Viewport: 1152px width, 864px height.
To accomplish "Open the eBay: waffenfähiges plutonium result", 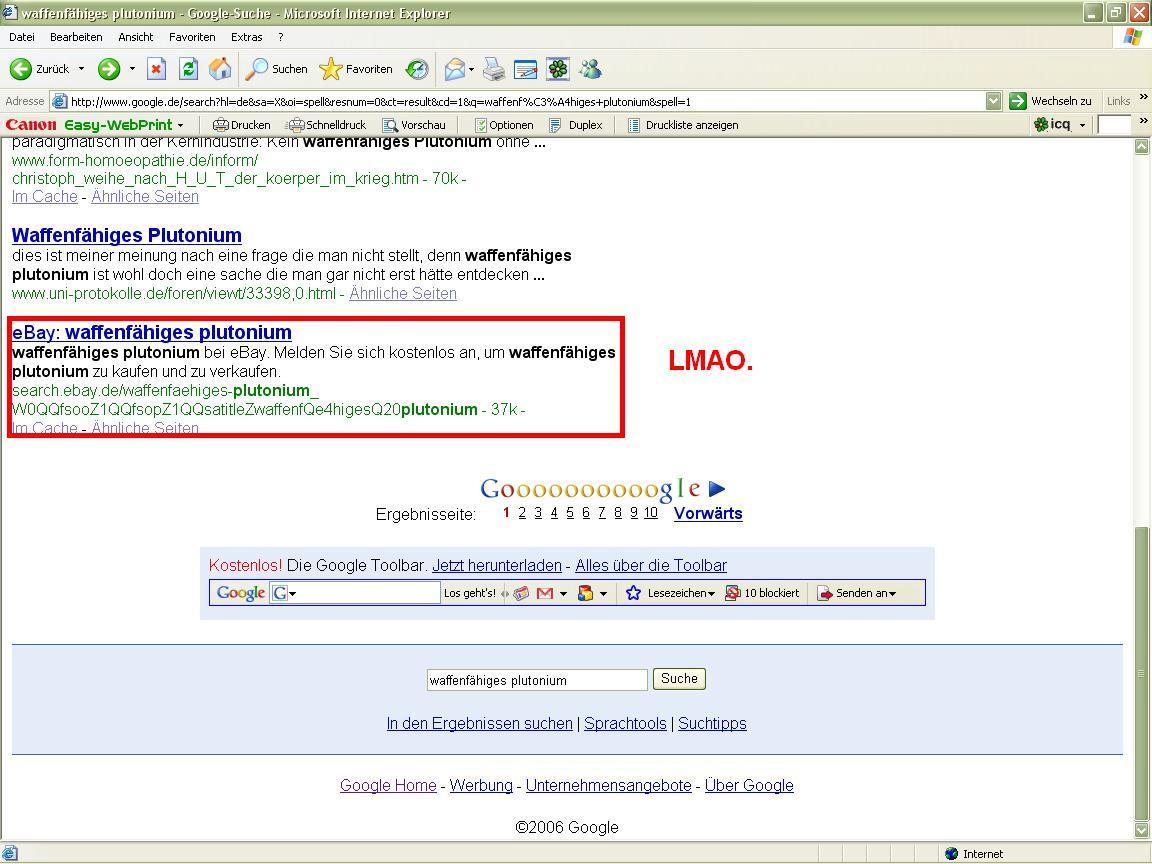I will pos(152,332).
